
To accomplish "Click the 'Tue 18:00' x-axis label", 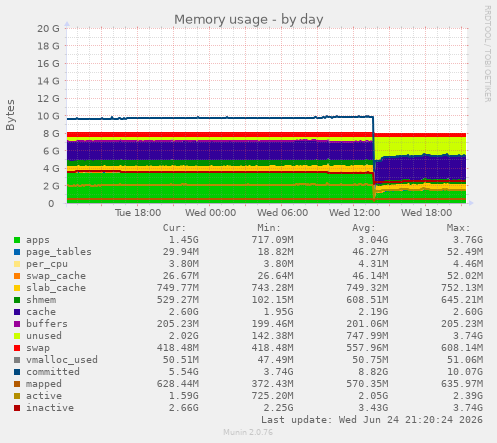I will [138, 213].
